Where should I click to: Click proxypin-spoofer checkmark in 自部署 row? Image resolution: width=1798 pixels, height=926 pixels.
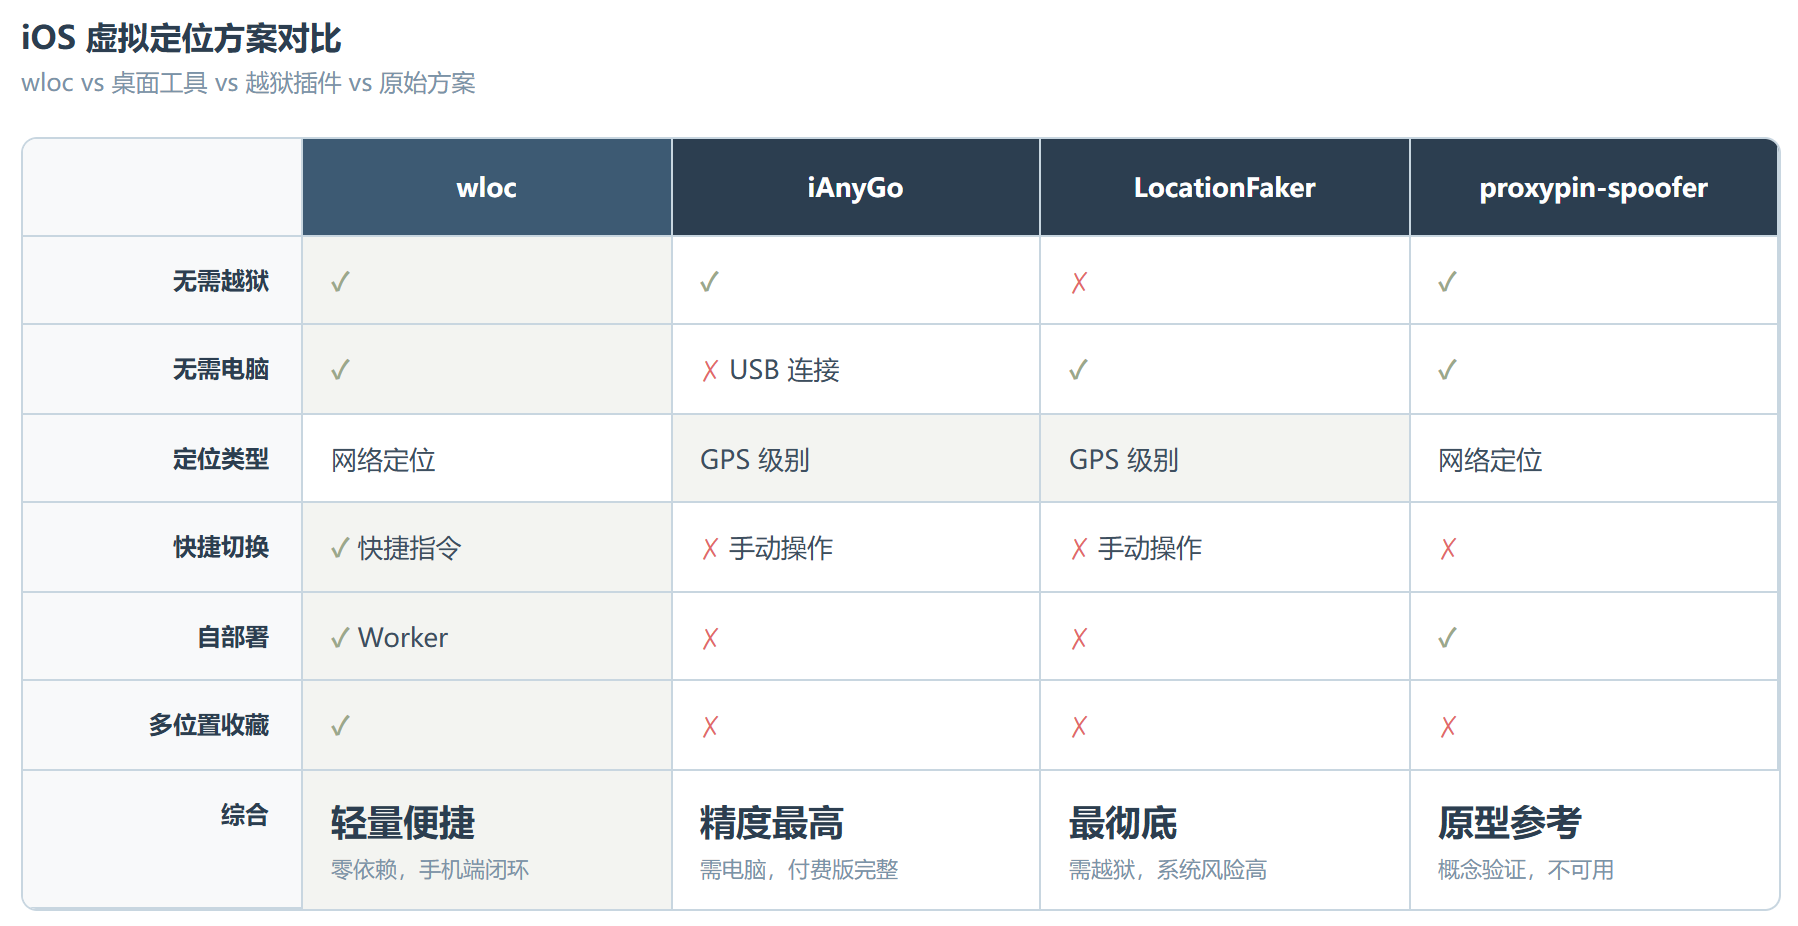(x=1447, y=638)
